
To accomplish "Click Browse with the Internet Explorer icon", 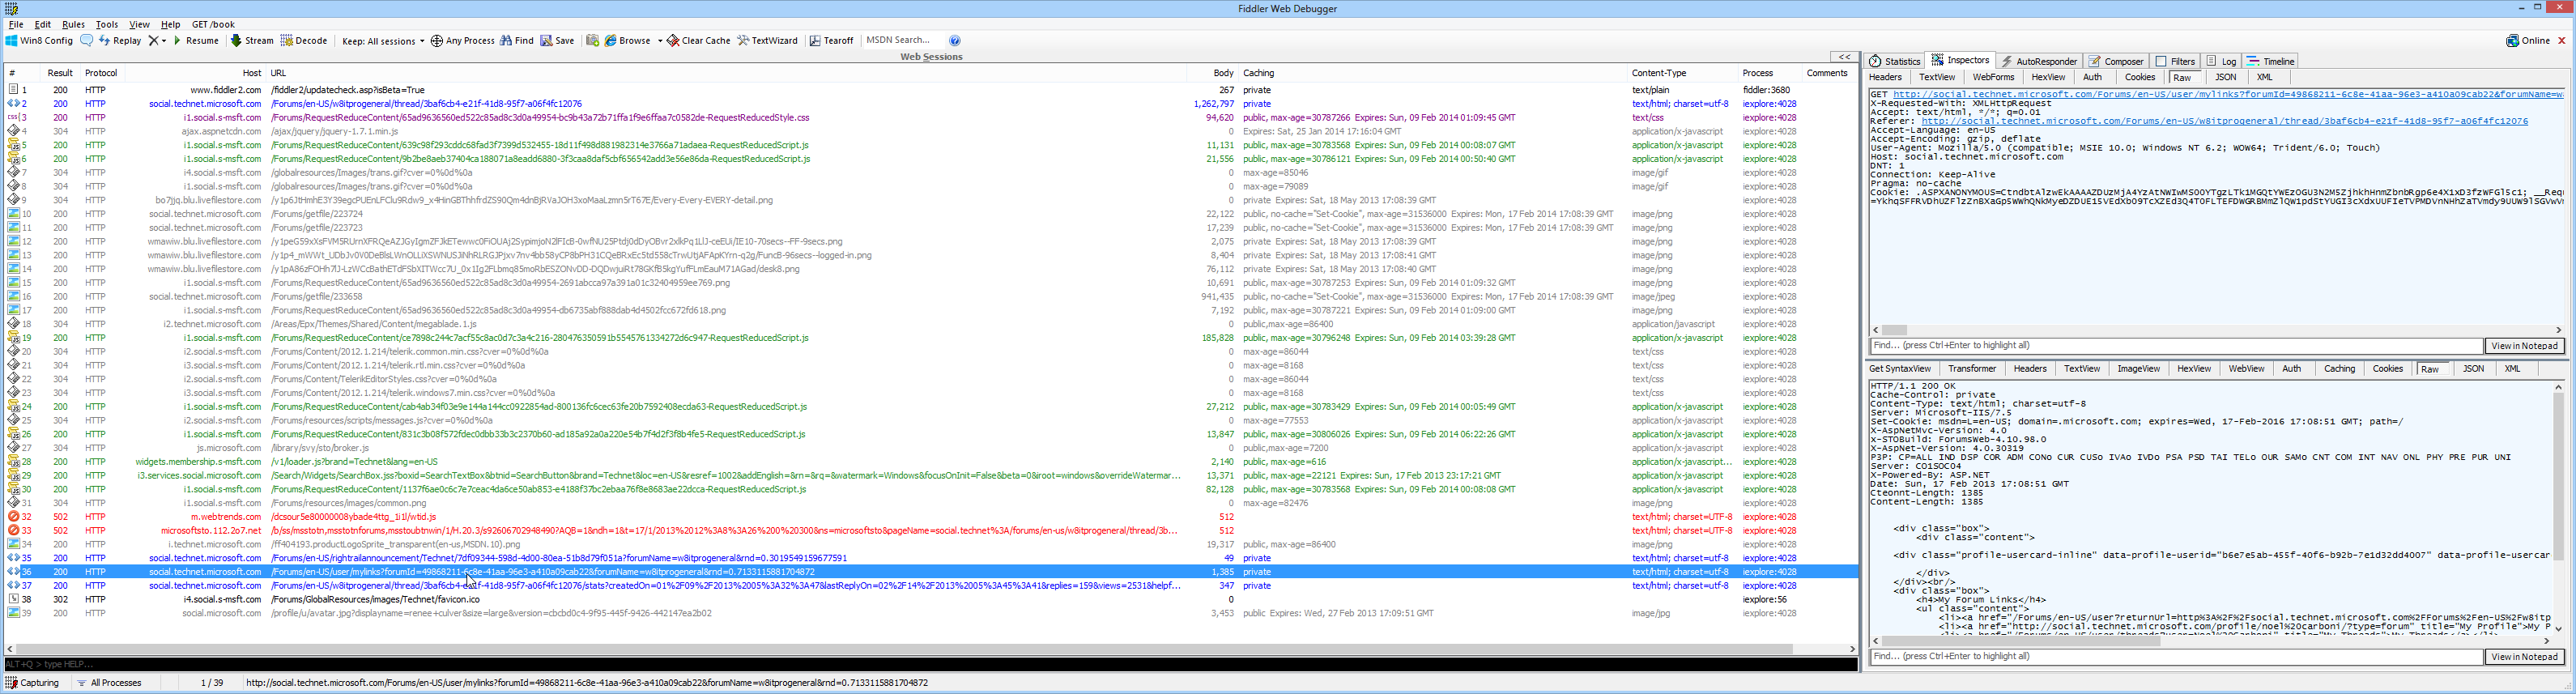I will [x=628, y=41].
